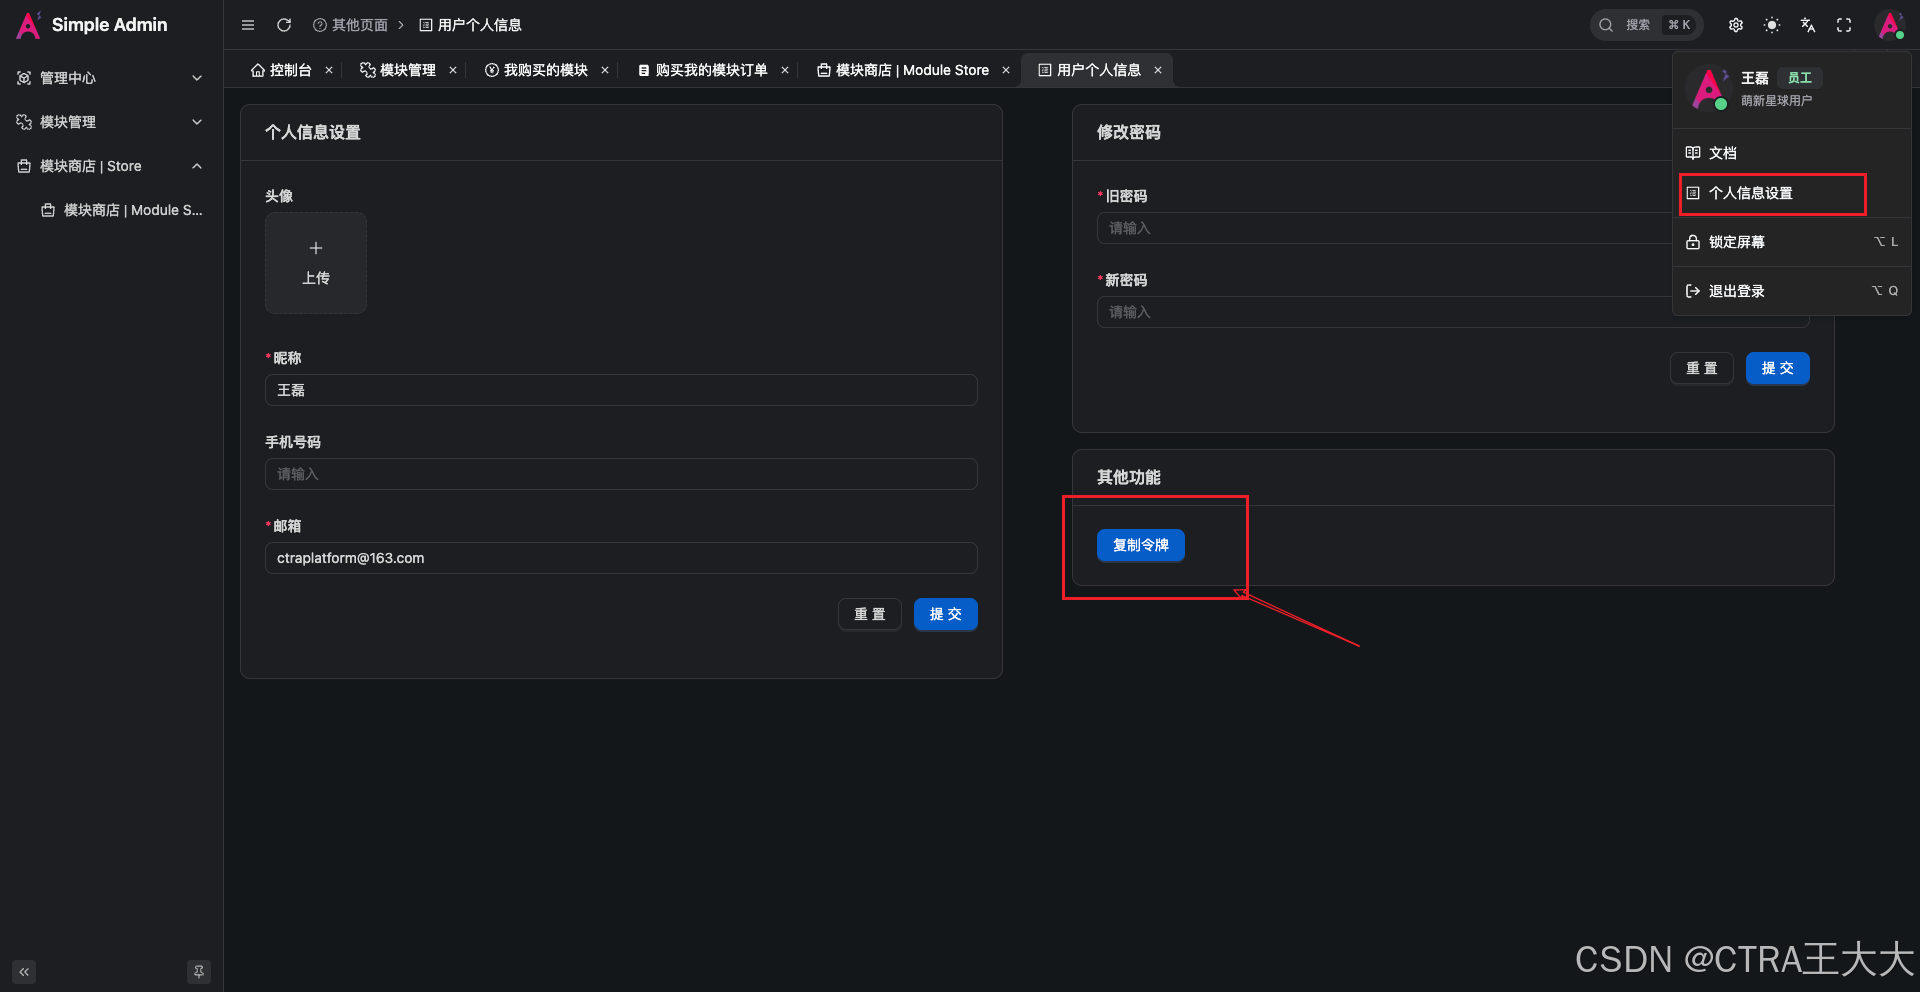The width and height of the screenshot is (1920, 992).
Task: Click the avatar 上传 upload box
Action: [x=316, y=263]
